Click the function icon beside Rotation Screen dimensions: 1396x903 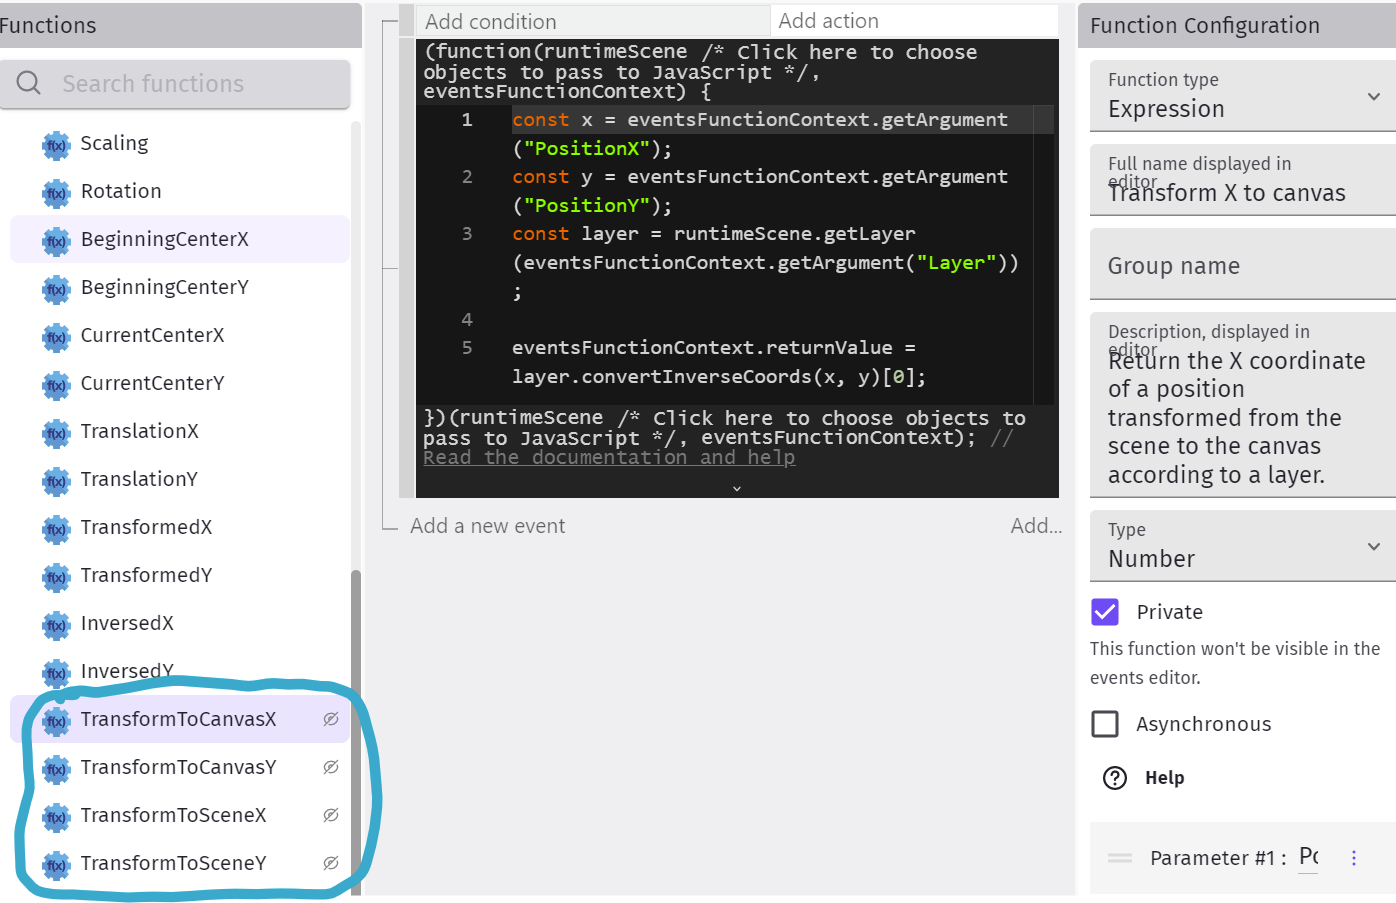click(x=56, y=193)
